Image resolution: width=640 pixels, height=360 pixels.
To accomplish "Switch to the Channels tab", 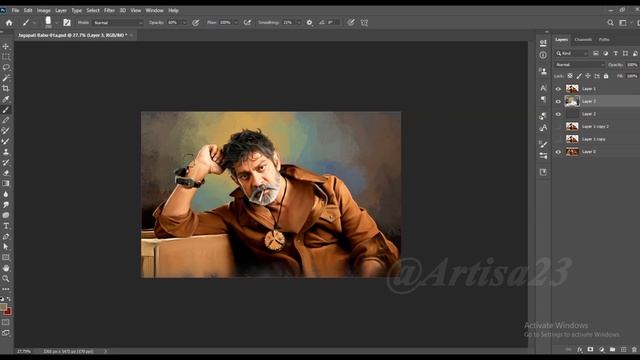I will coord(583,40).
